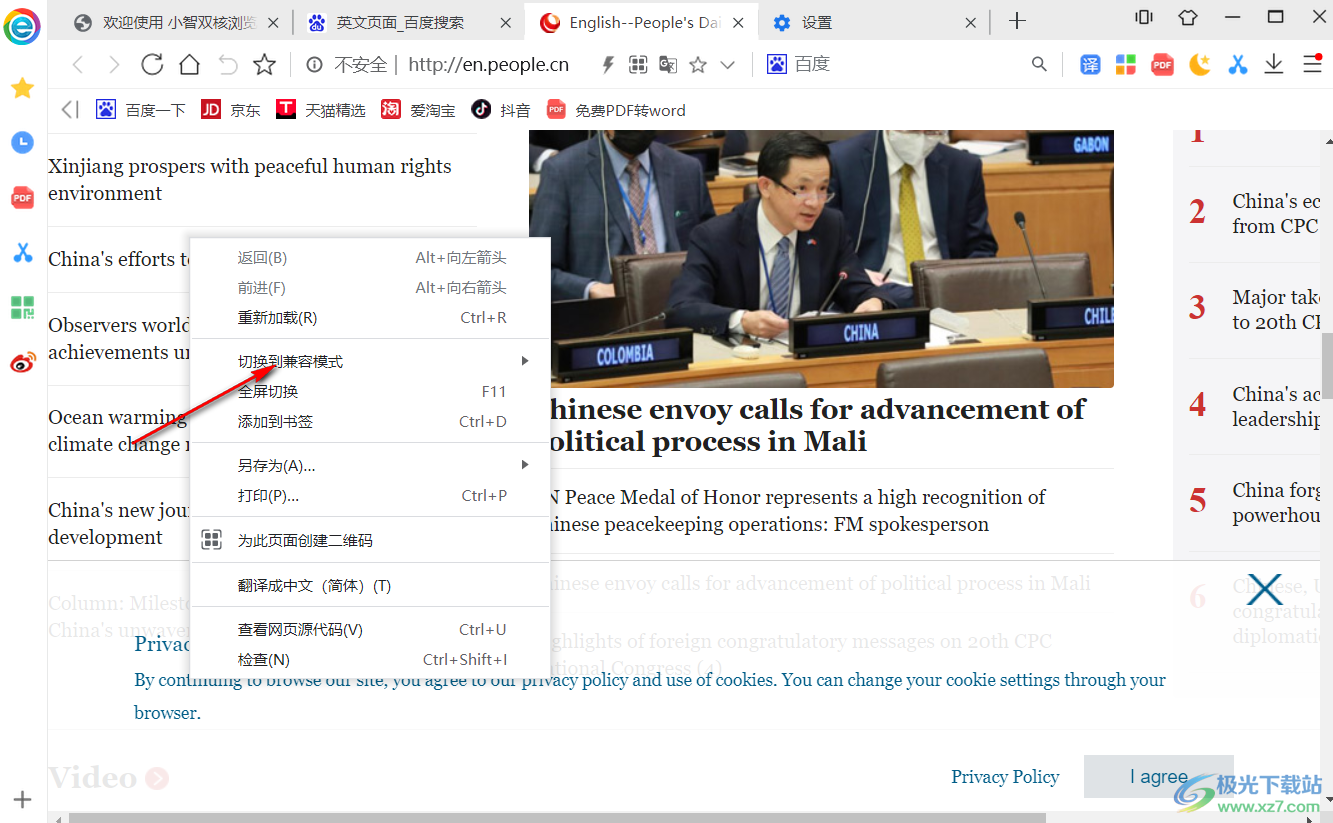Image resolution: width=1333 pixels, height=823 pixels.
Task: Select 添加到书签 in context menu
Action: coord(371,421)
